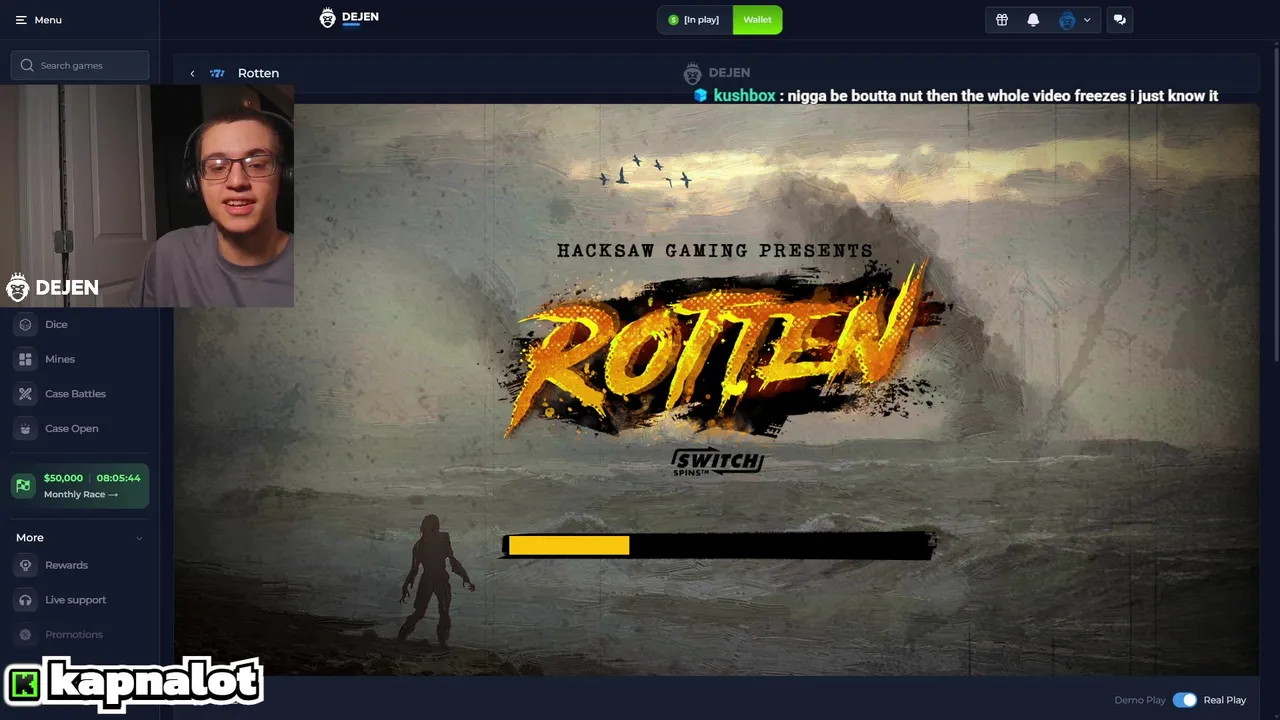Click the slots icon next to Rotten
Screen dimensions: 1280x720
(217, 73)
